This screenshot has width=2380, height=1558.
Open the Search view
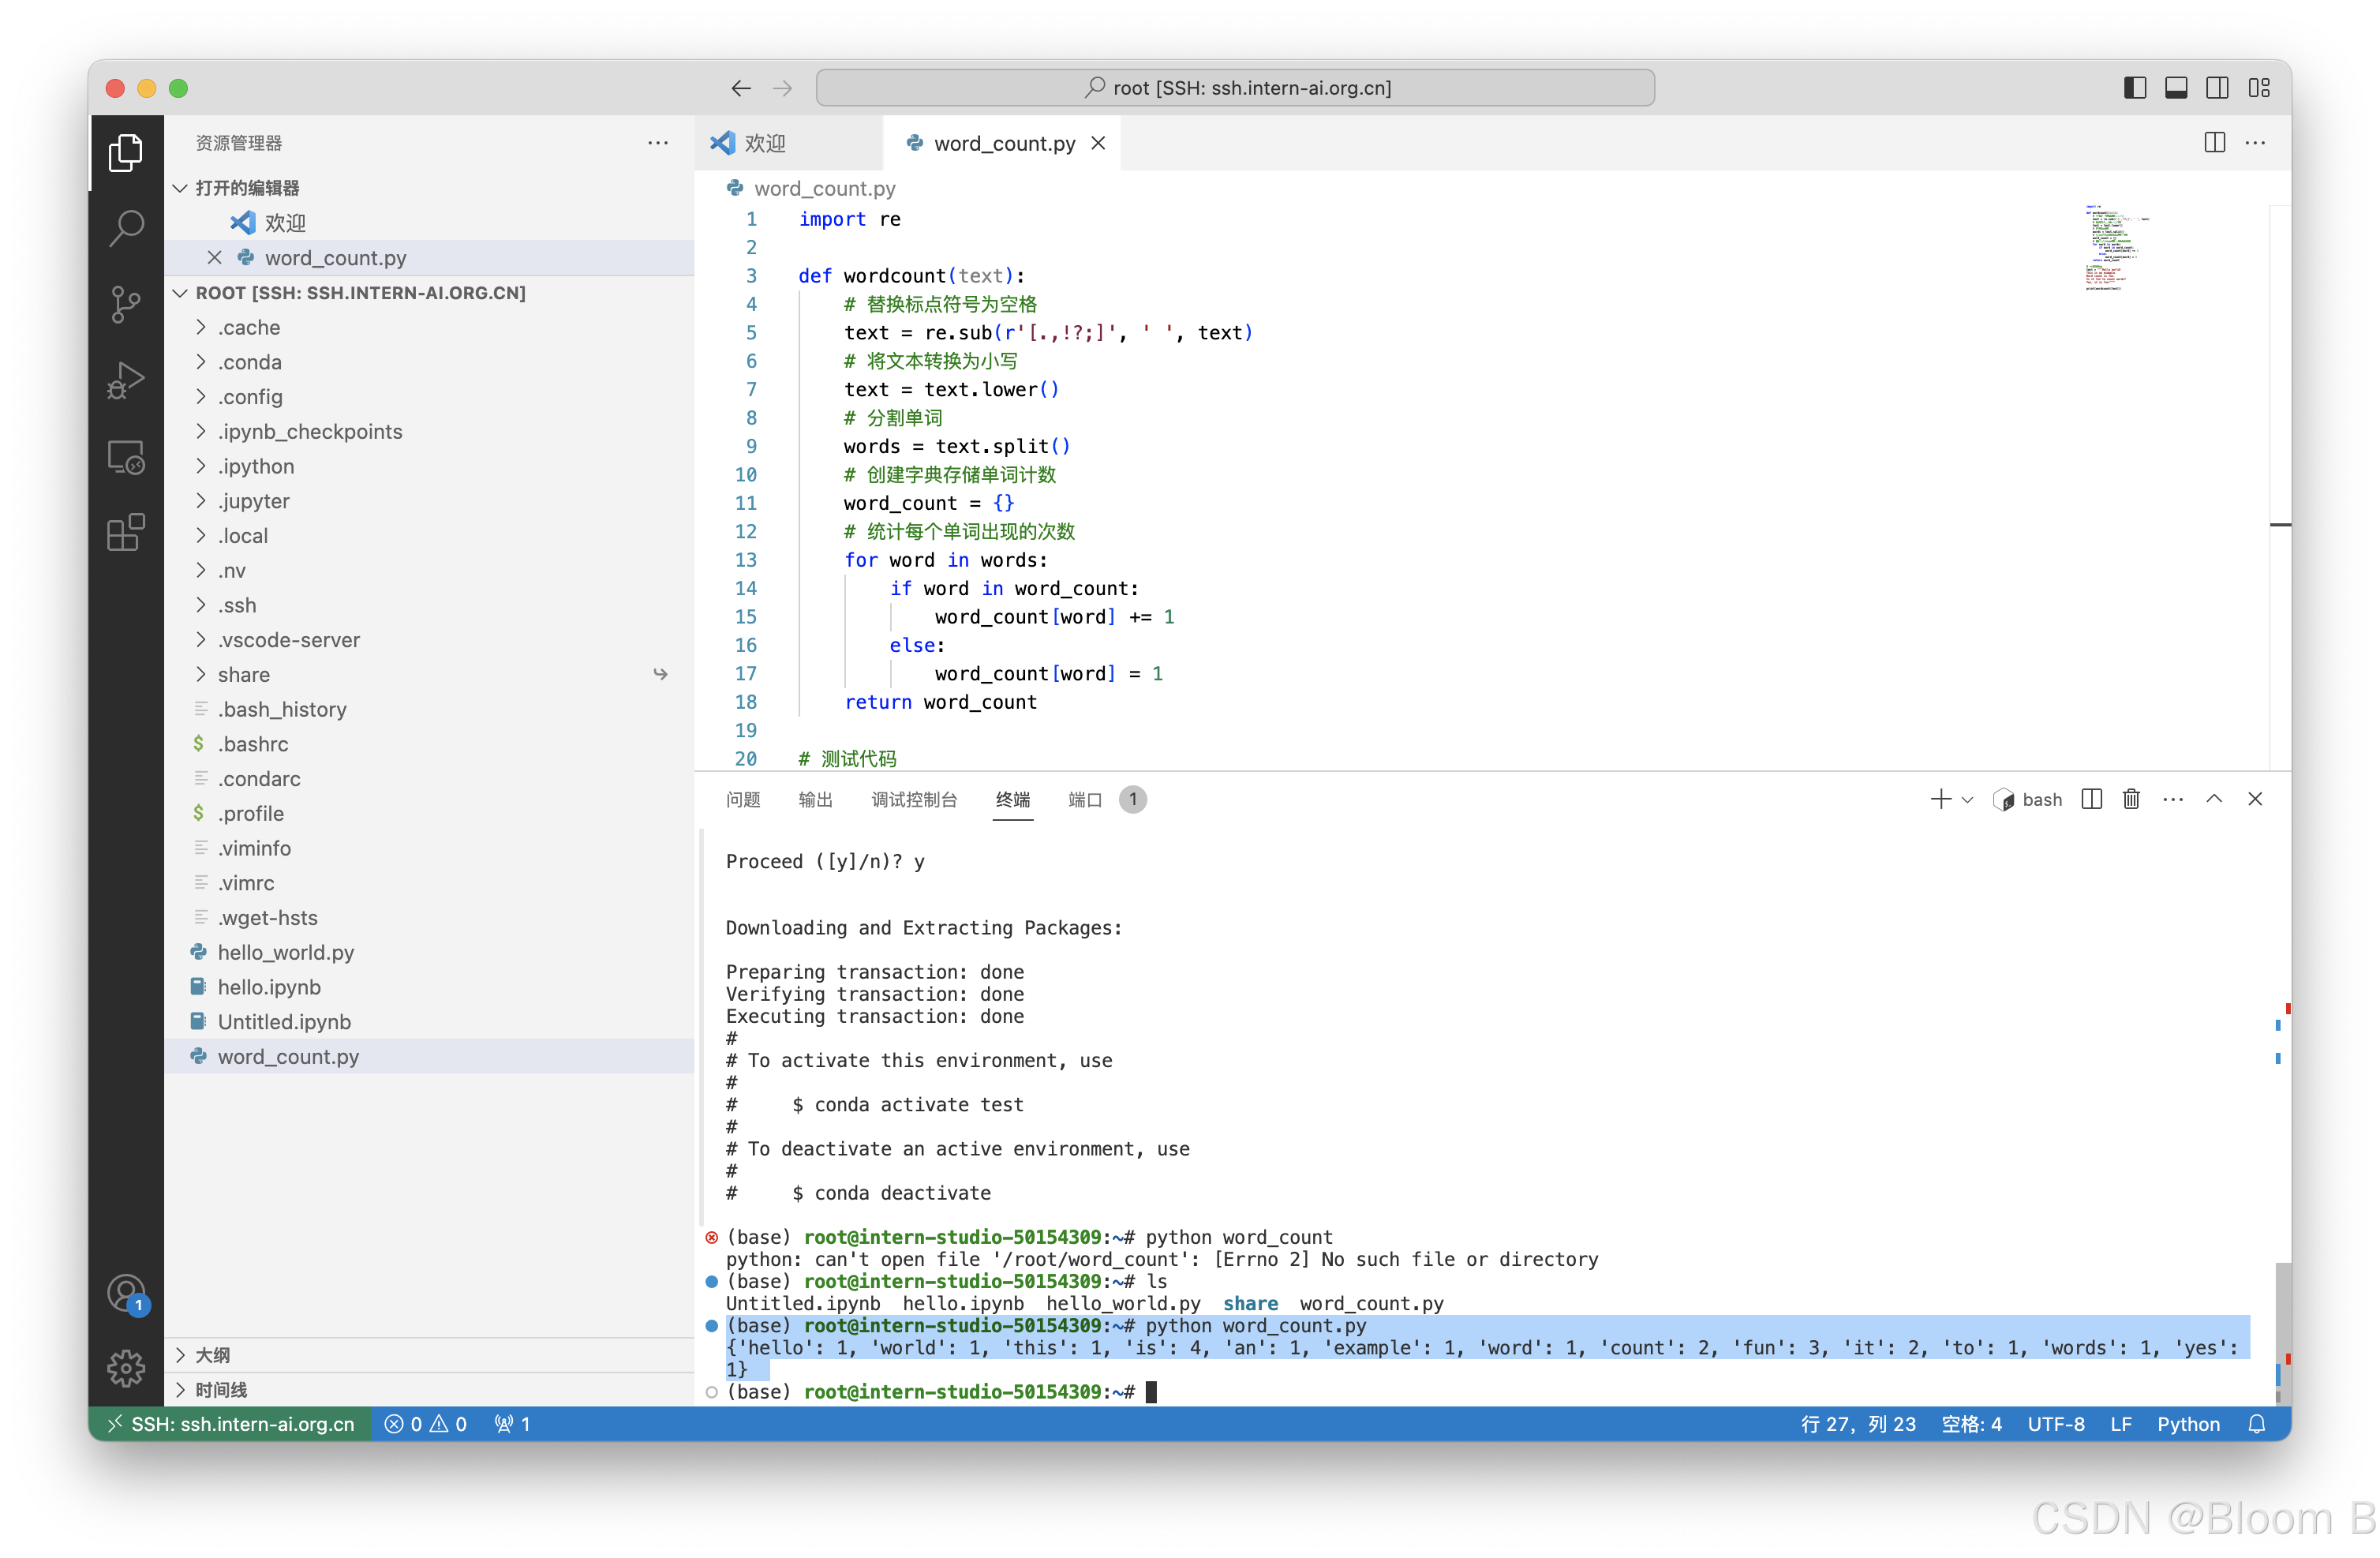tap(126, 228)
